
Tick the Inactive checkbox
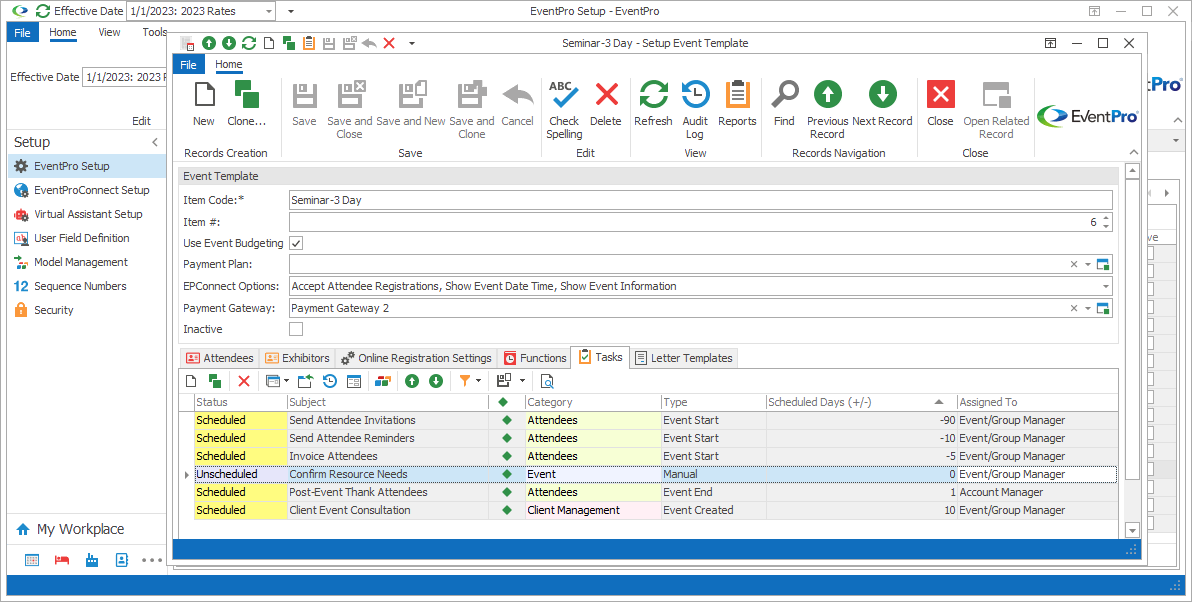coord(296,329)
